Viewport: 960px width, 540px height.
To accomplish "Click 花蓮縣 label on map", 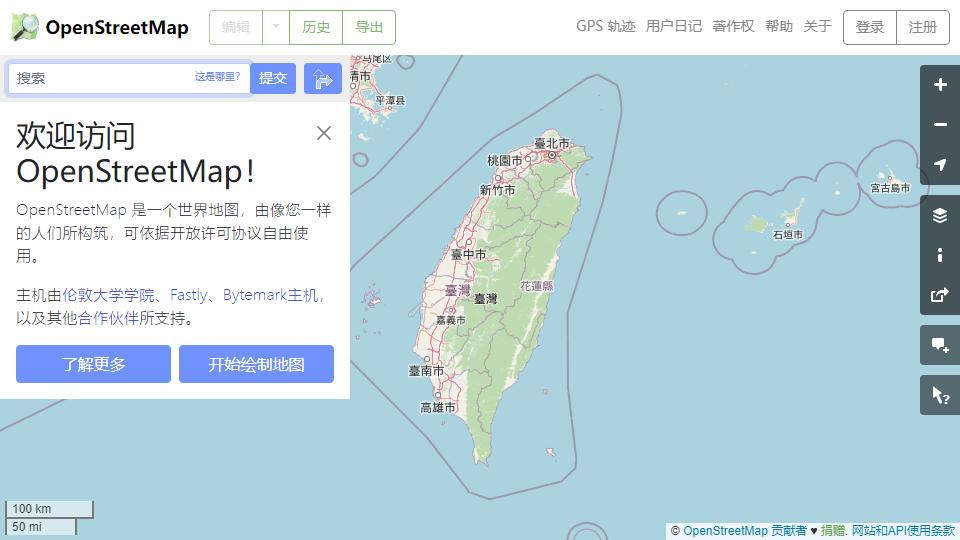I will pos(536,286).
